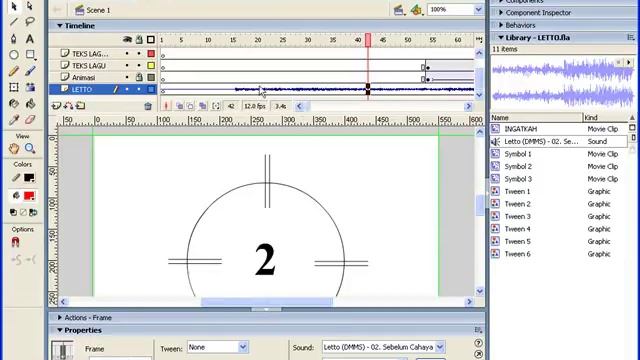
Task: Expand the Component Inspector panel
Action: click(x=501, y=13)
